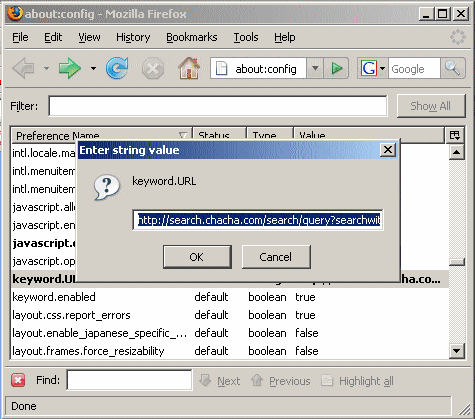The height and width of the screenshot is (419, 475).
Task: Click the Status column header
Action: (219, 135)
